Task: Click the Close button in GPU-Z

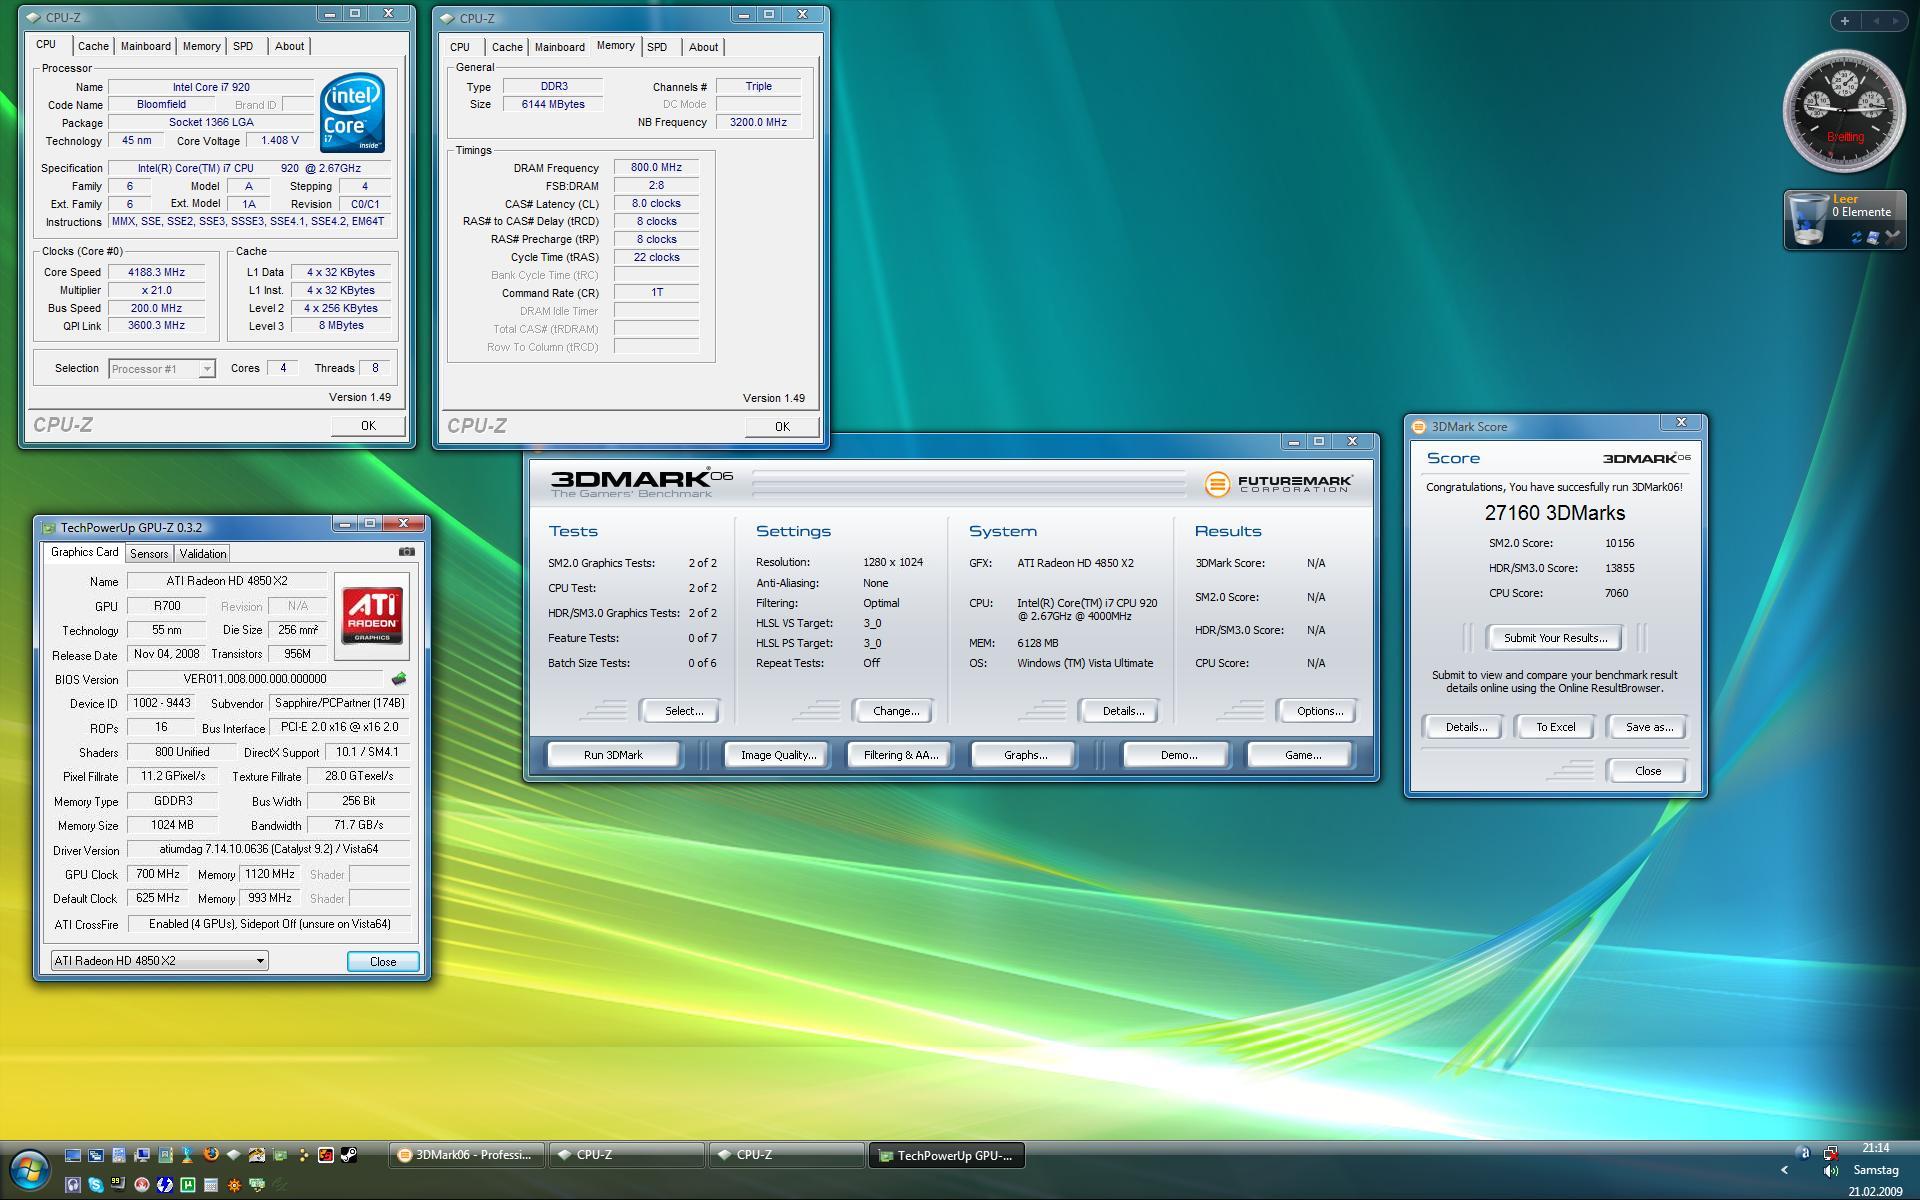Action: point(383,961)
